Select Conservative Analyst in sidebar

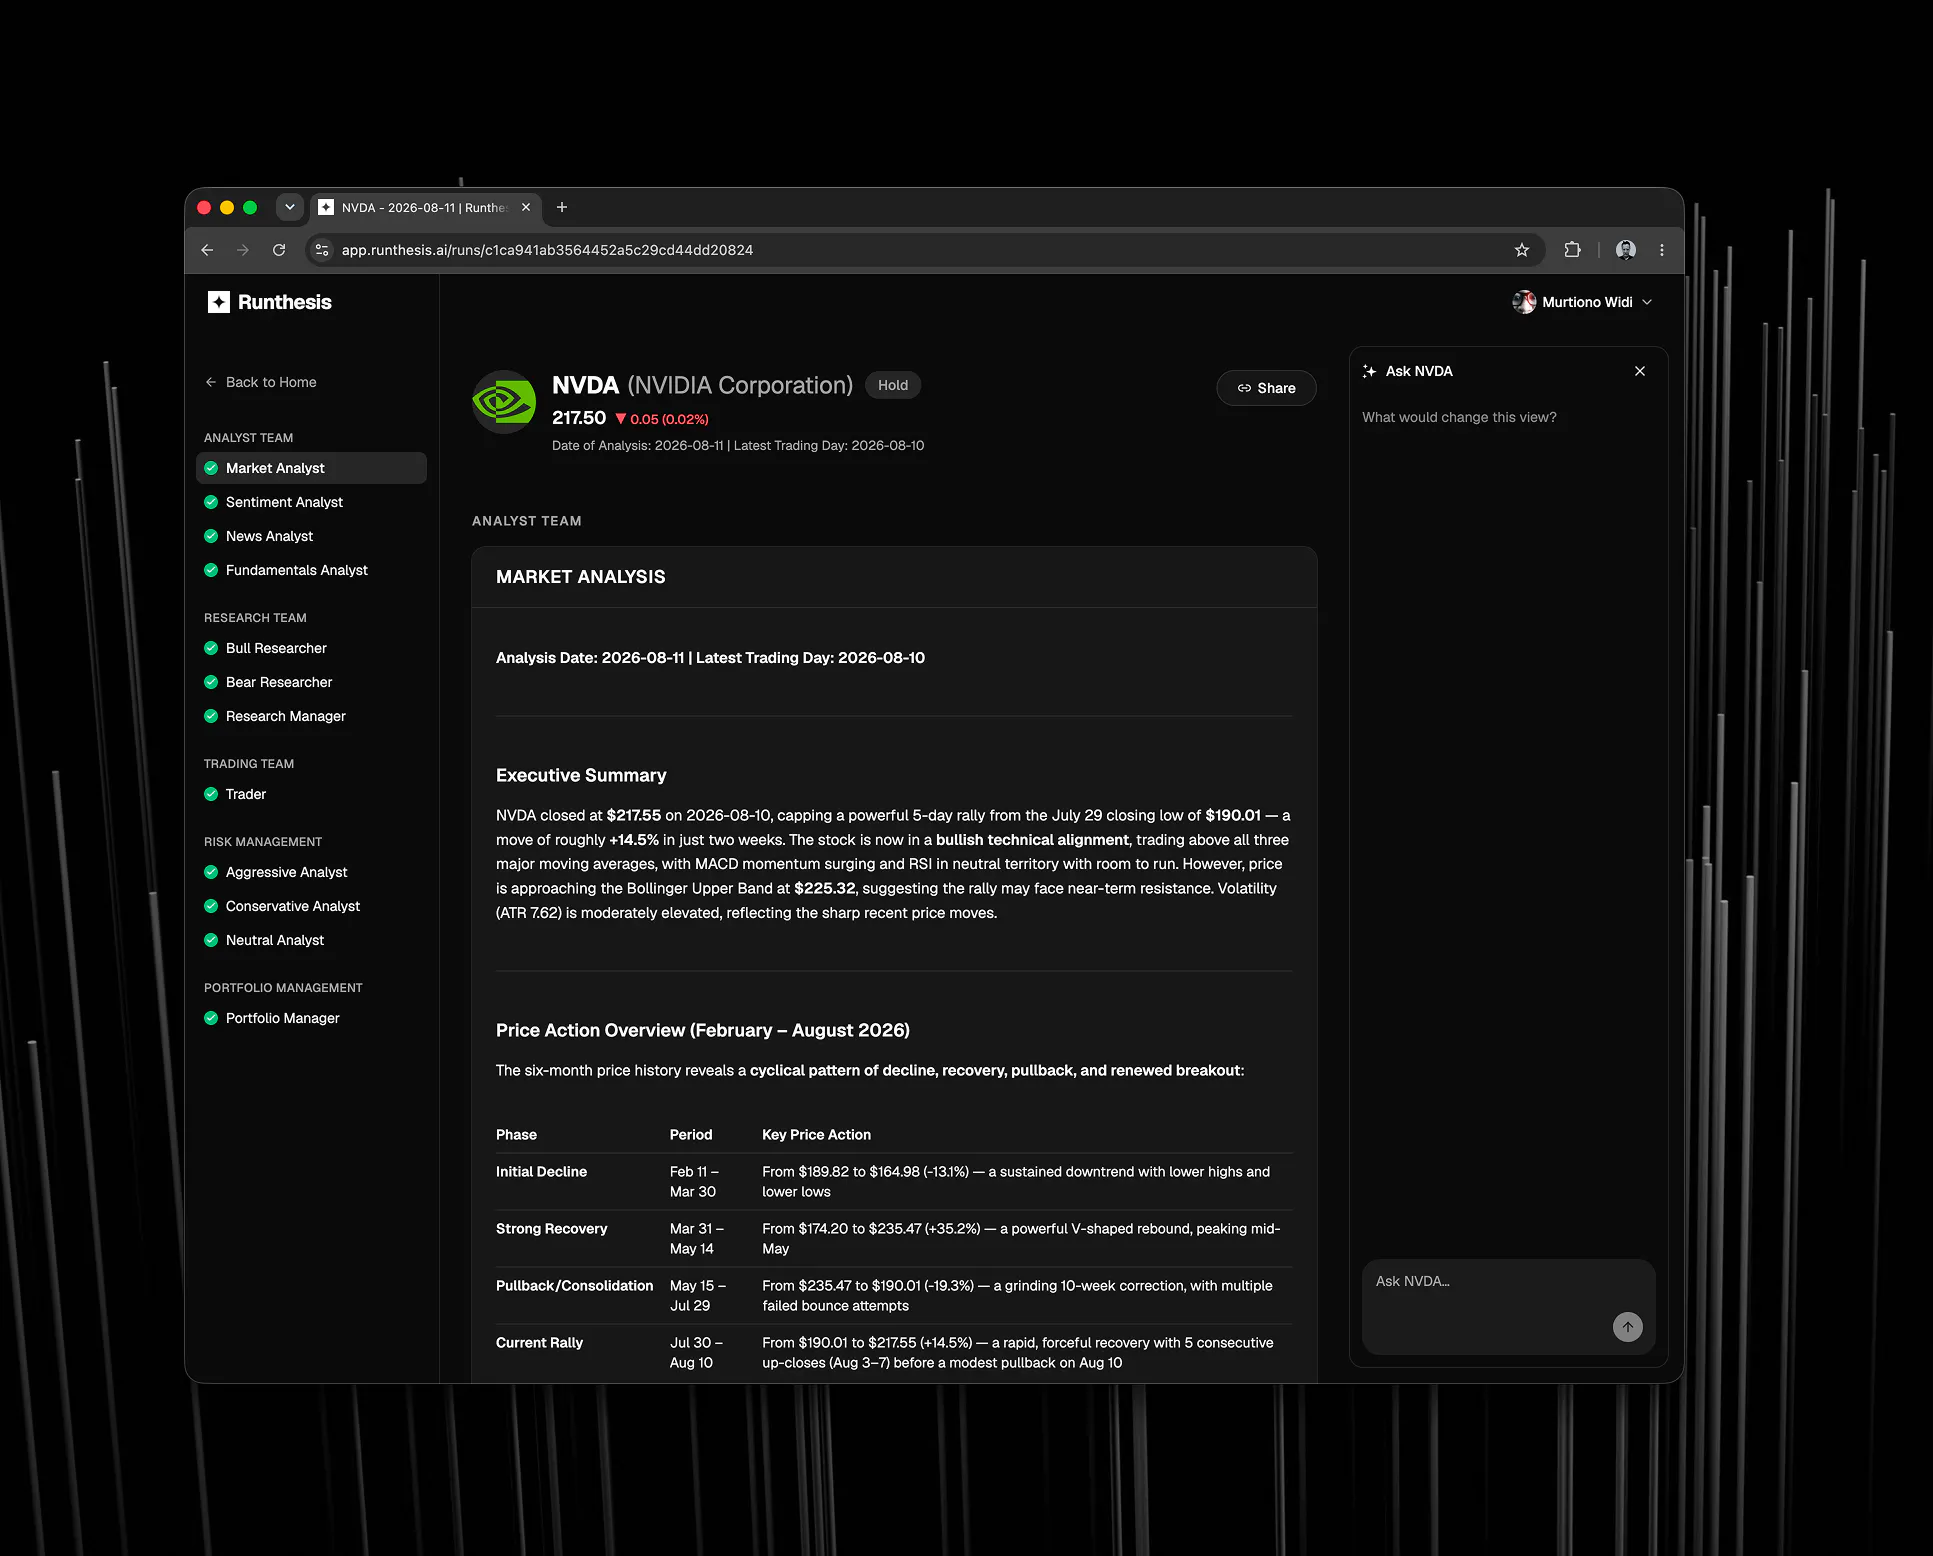(311, 906)
